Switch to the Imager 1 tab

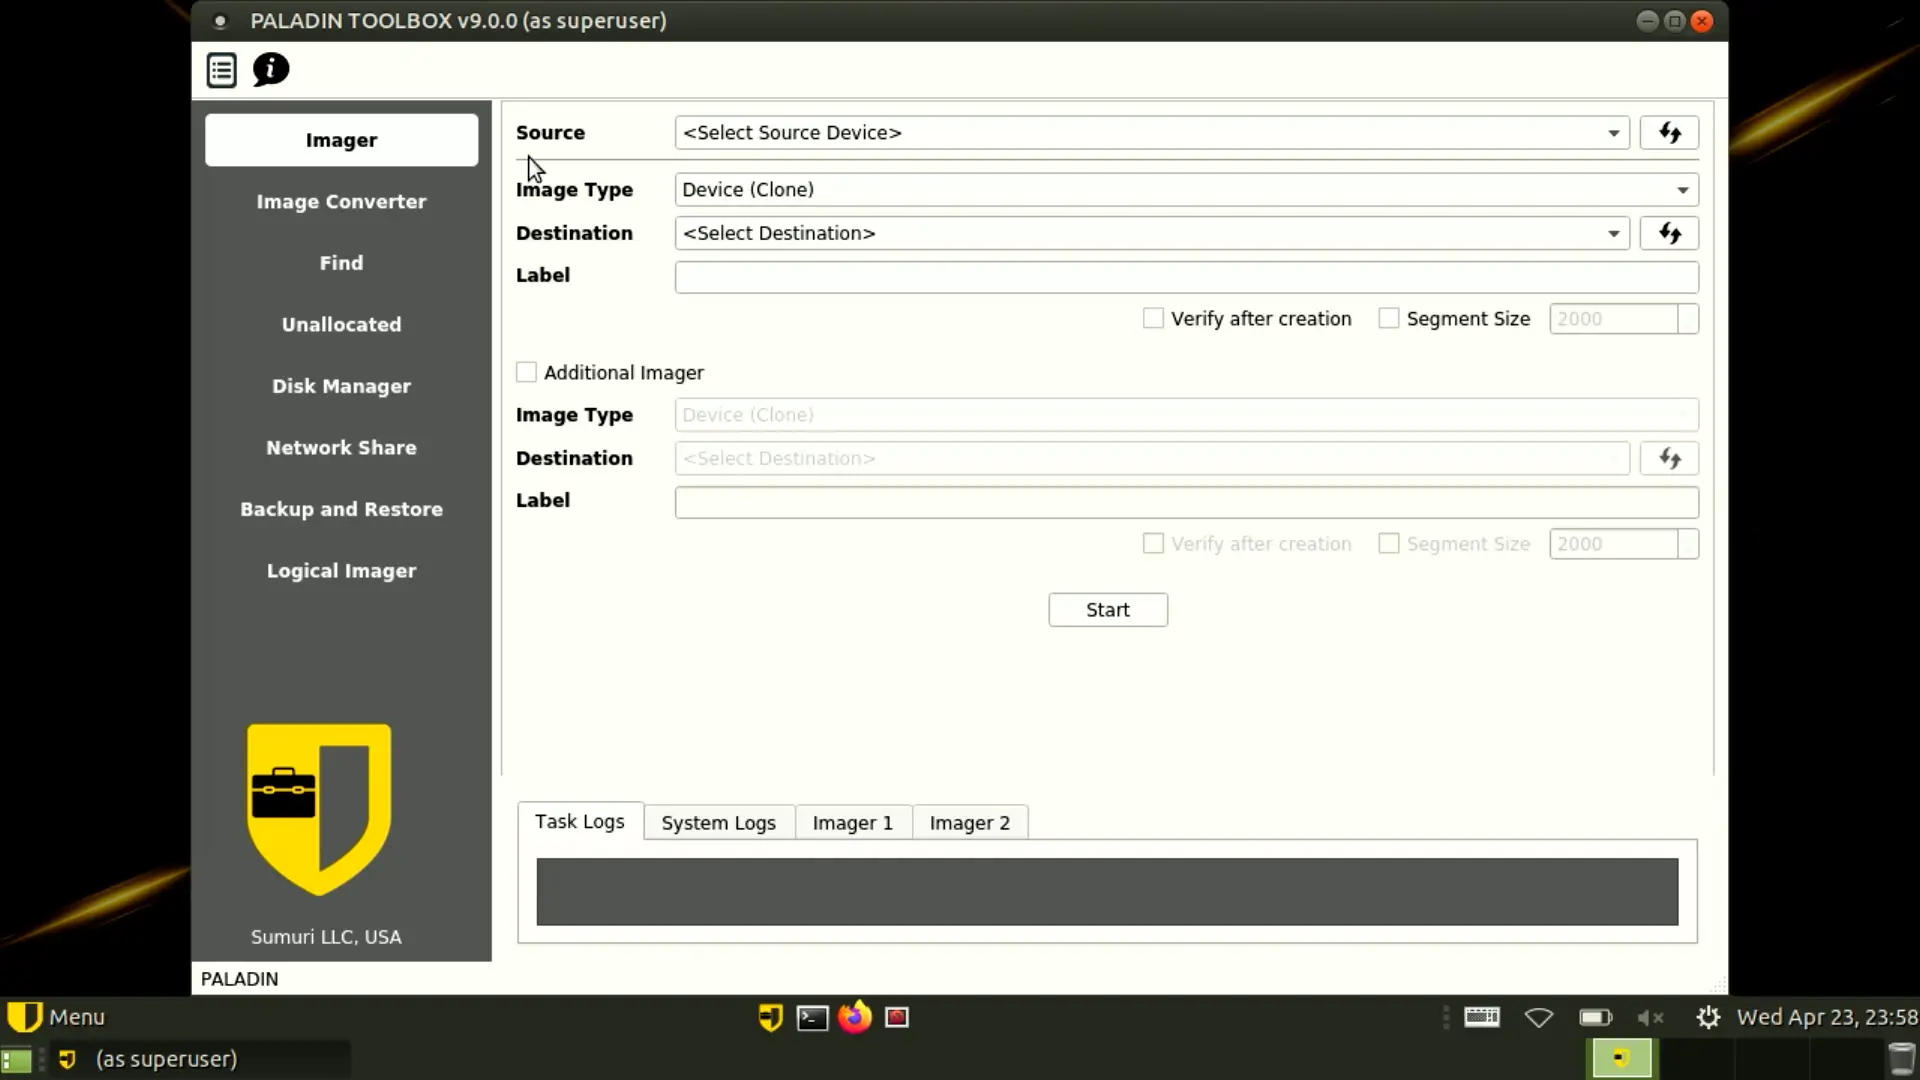pos(853,823)
